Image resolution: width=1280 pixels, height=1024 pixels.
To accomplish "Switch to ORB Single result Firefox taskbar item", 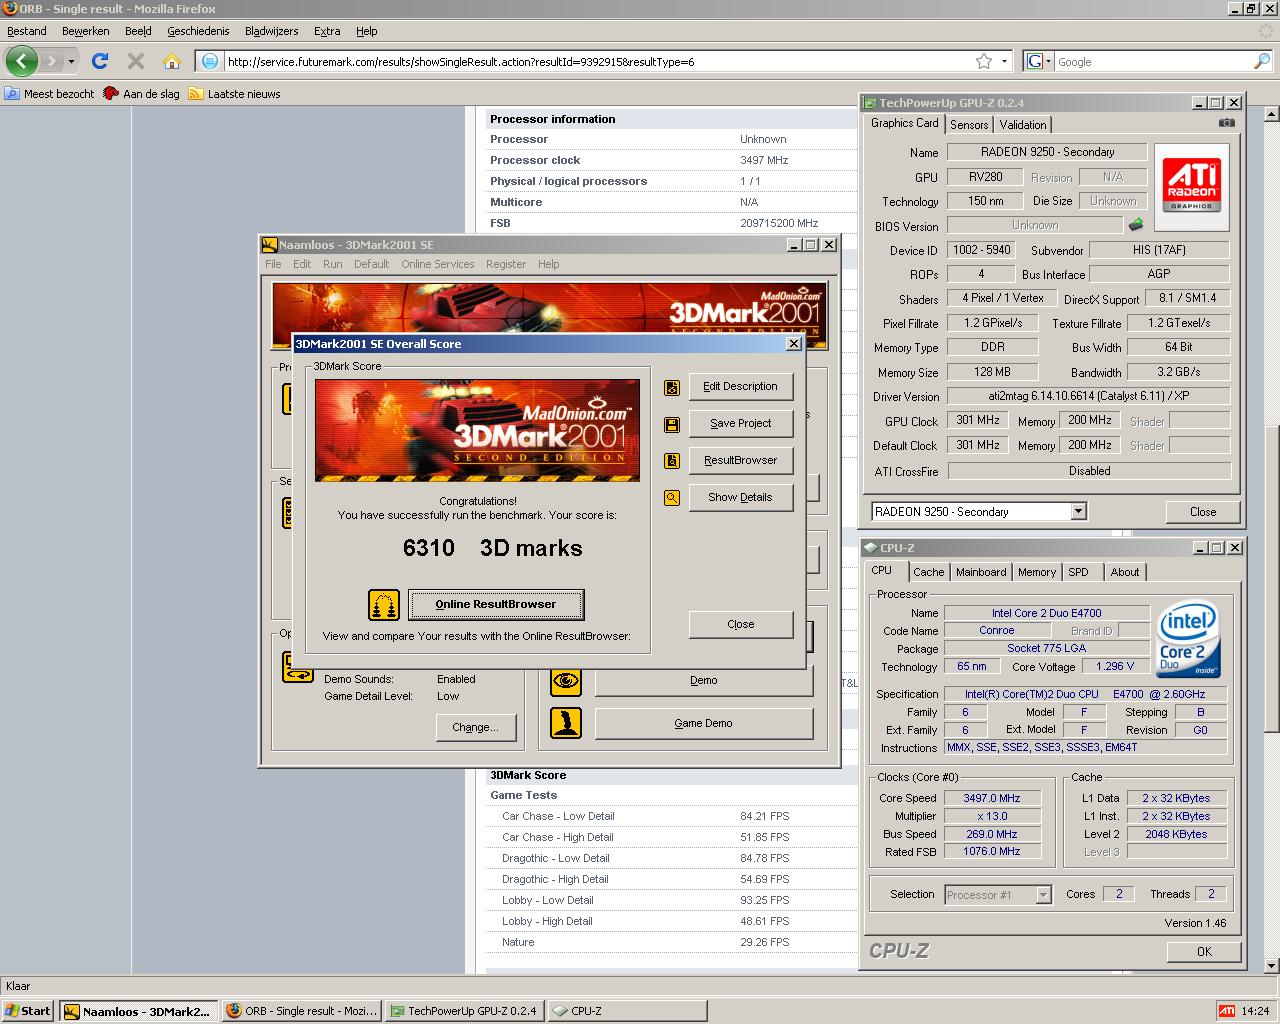I will (x=302, y=1010).
